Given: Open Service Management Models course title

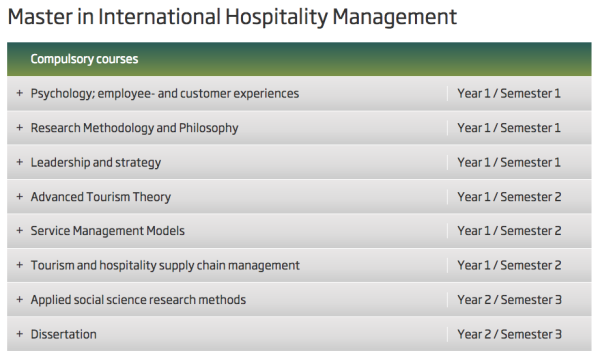Looking at the screenshot, I should pyautogui.click(x=108, y=231).
